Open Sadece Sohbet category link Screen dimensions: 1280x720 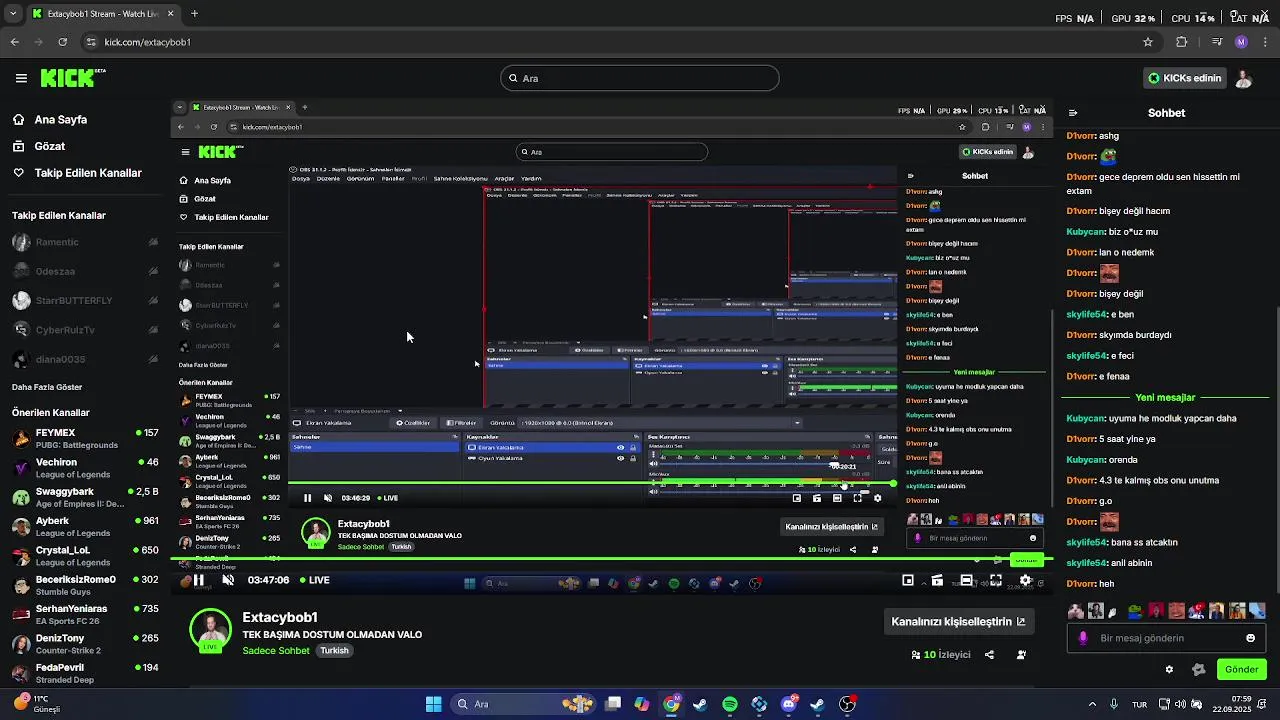pos(276,651)
